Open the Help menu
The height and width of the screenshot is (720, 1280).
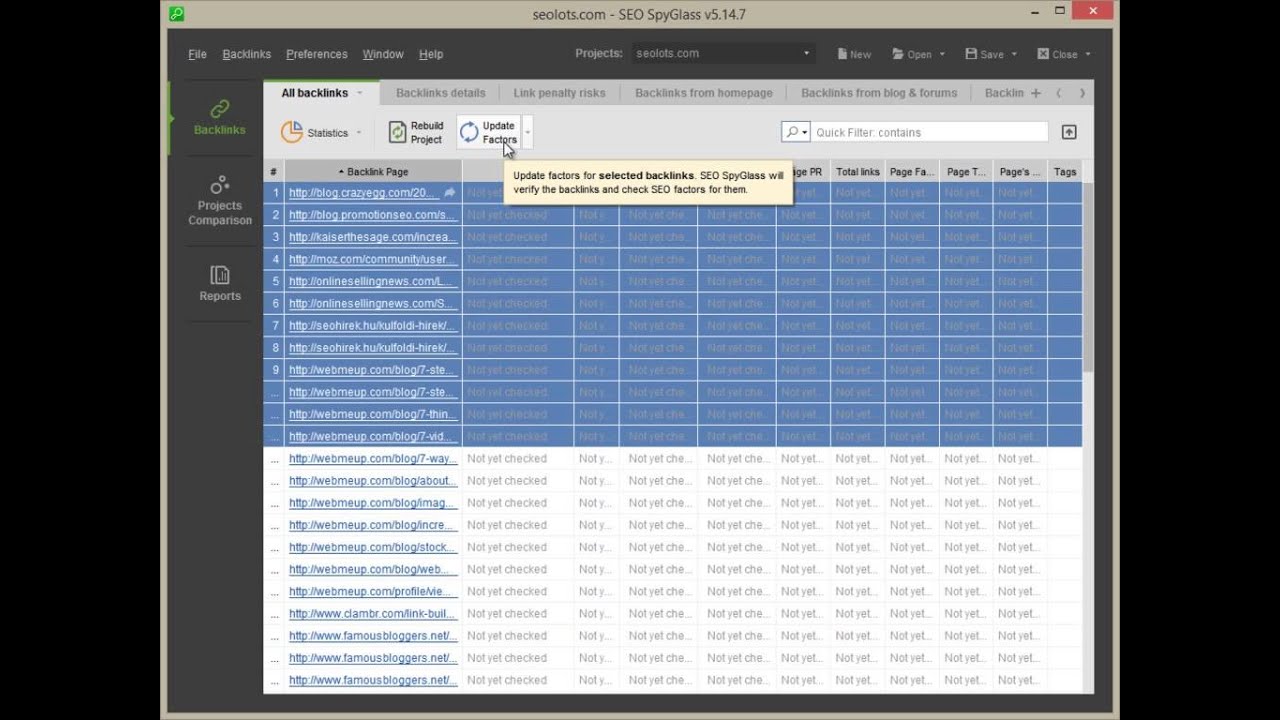pos(431,54)
